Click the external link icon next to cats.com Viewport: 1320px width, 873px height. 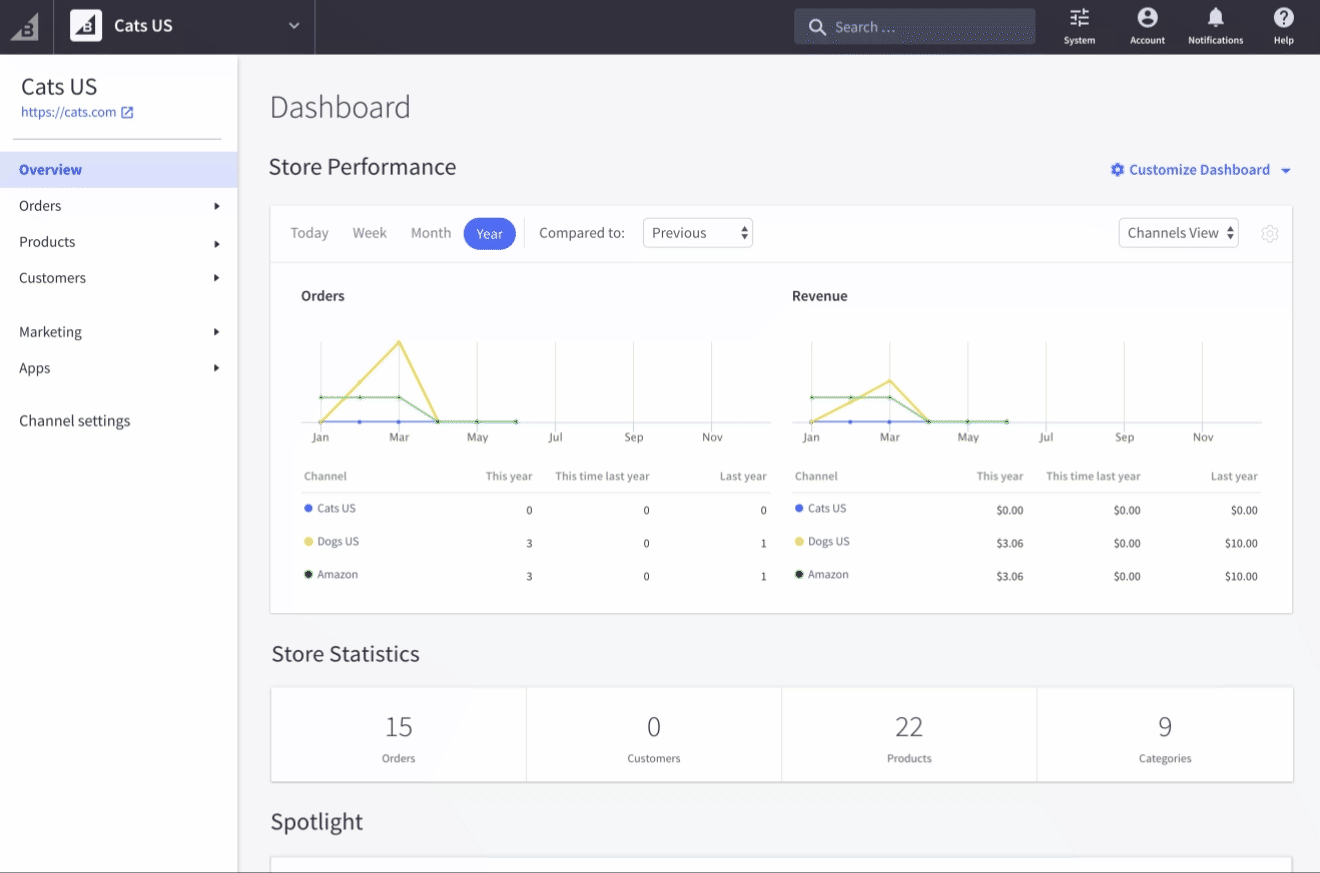pos(127,113)
